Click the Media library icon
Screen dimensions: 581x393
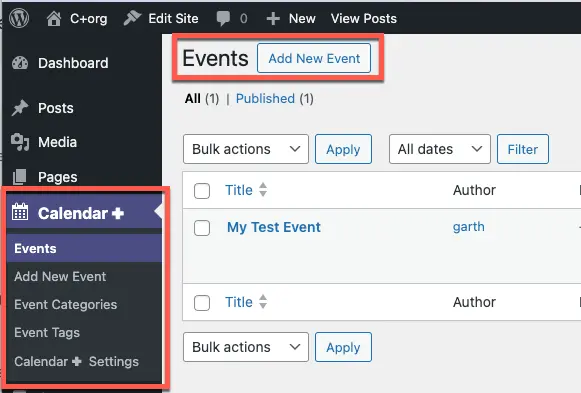20,142
